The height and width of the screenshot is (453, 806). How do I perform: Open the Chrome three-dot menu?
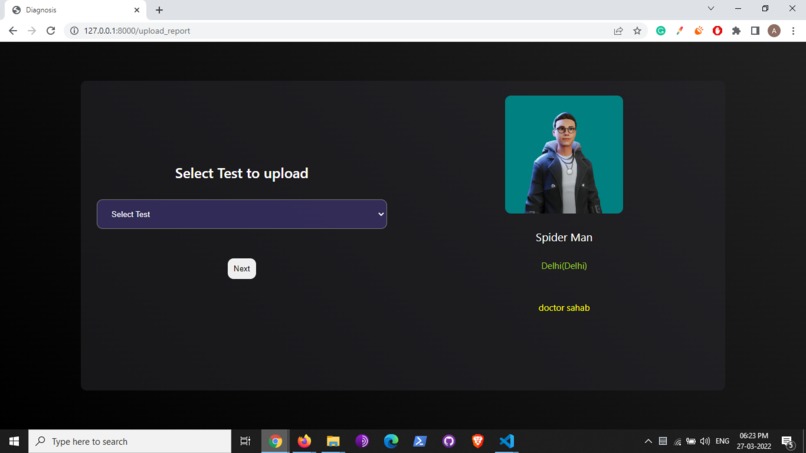793,31
